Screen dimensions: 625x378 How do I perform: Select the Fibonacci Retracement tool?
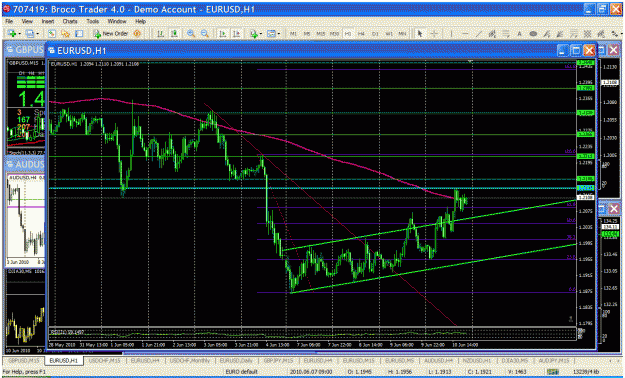click(x=506, y=34)
